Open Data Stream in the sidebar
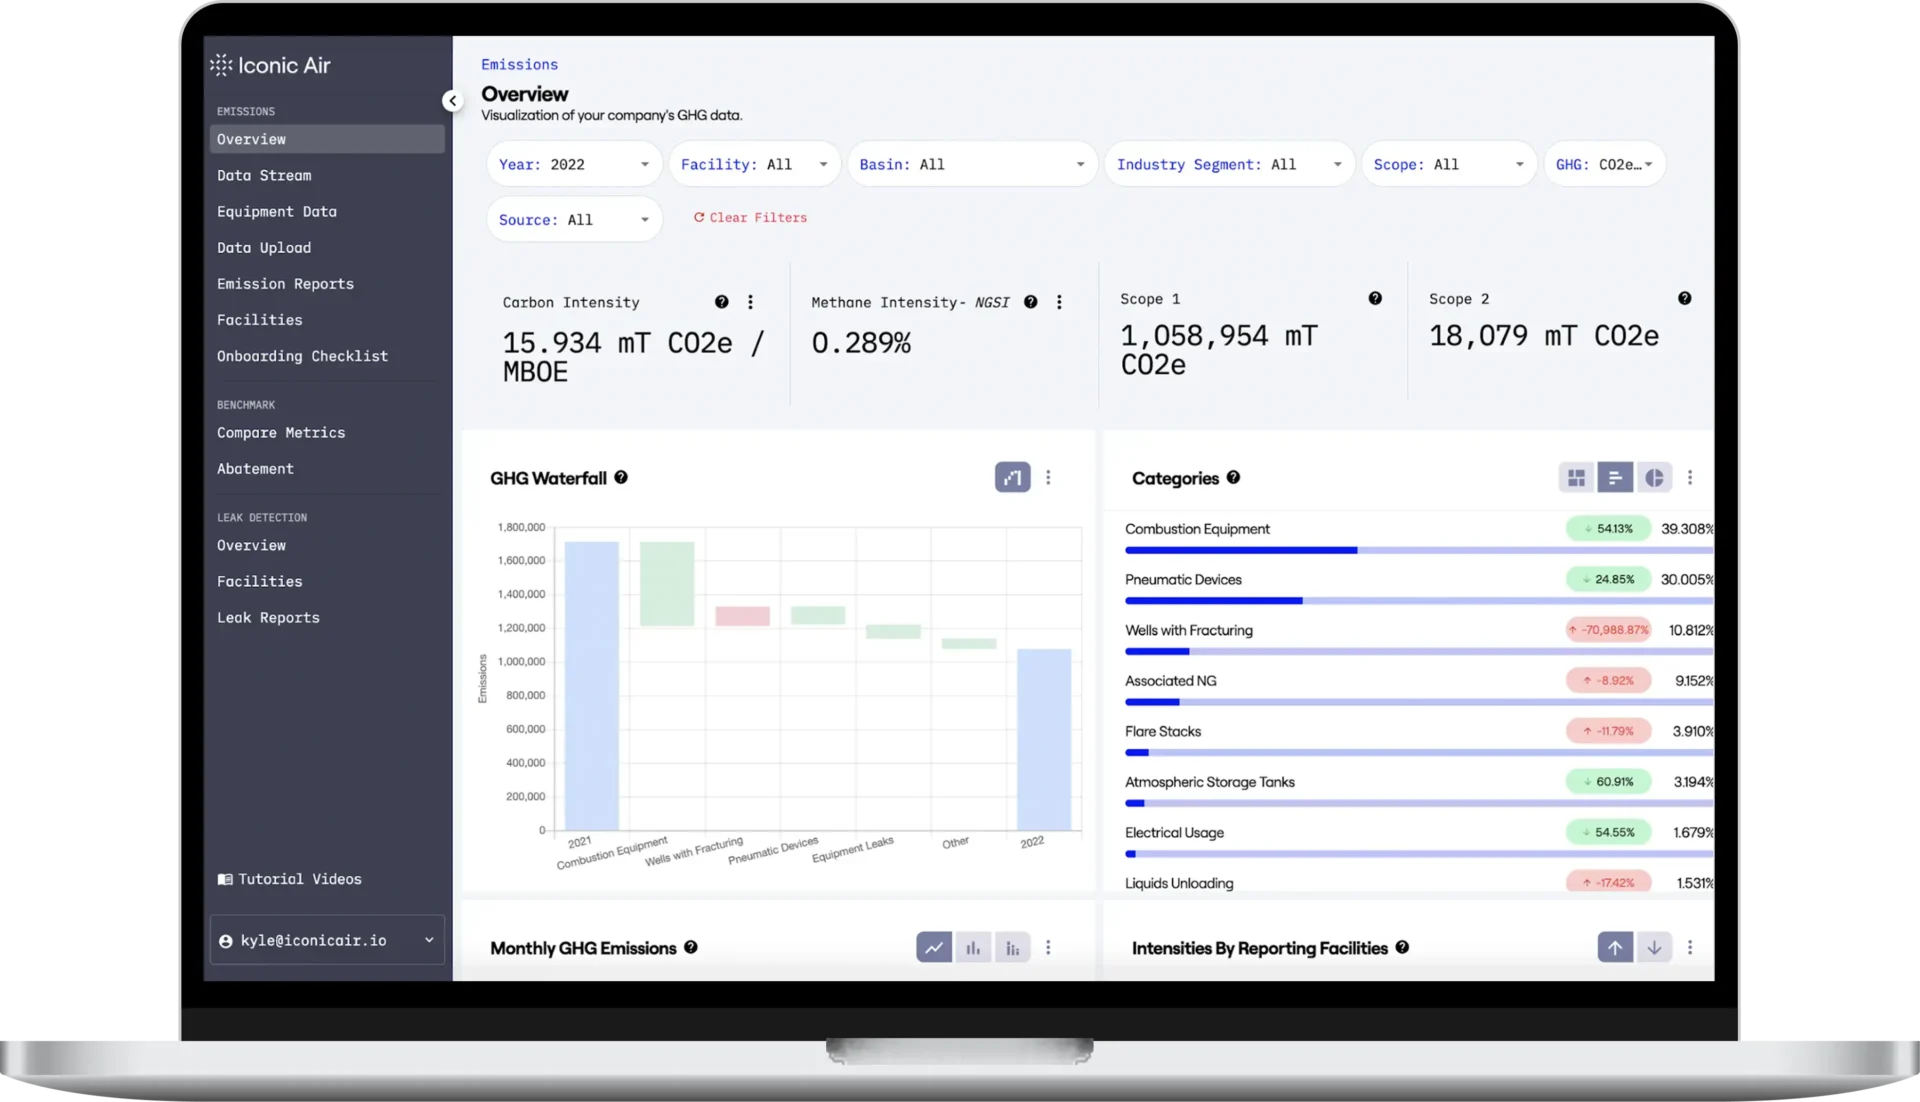This screenshot has width=1920, height=1102. click(x=264, y=176)
